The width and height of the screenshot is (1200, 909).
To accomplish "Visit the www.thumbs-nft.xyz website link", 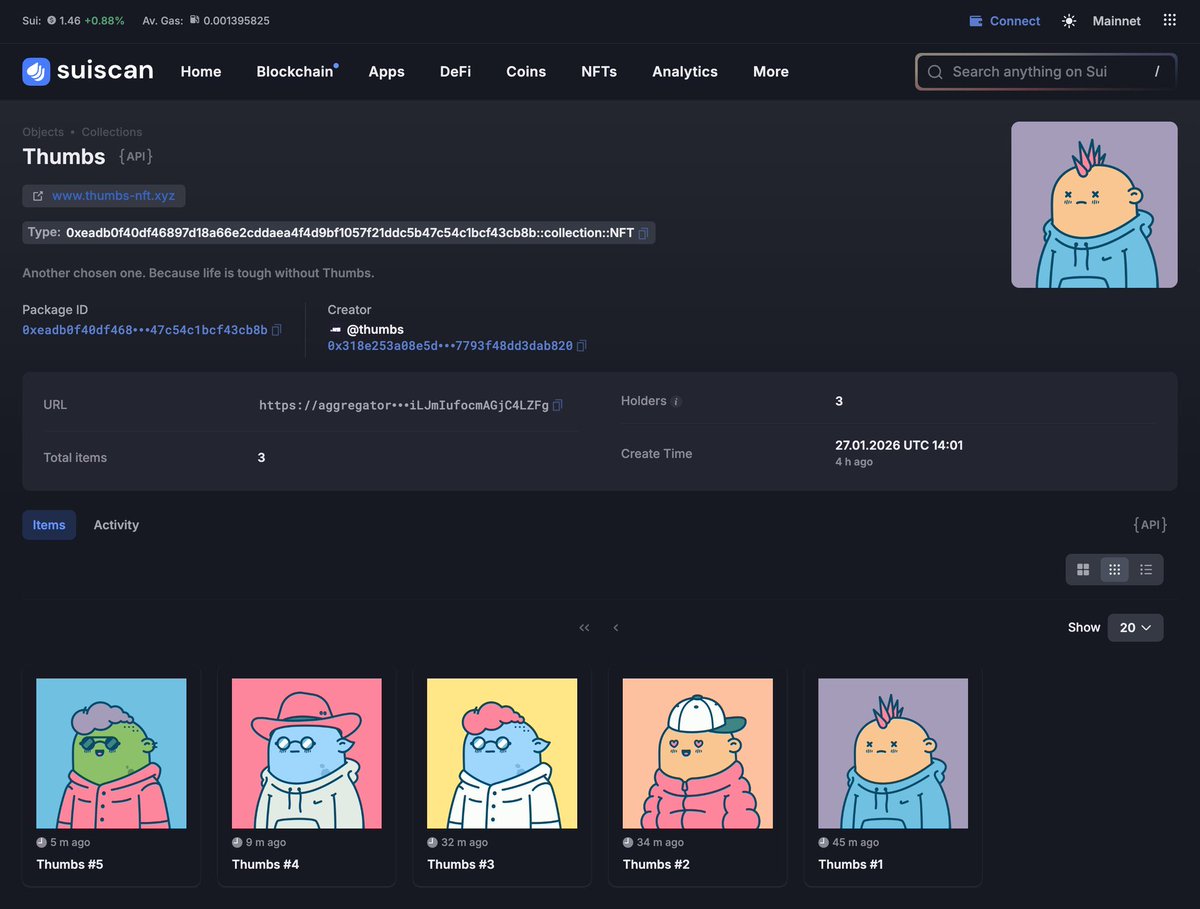I will pos(113,195).
